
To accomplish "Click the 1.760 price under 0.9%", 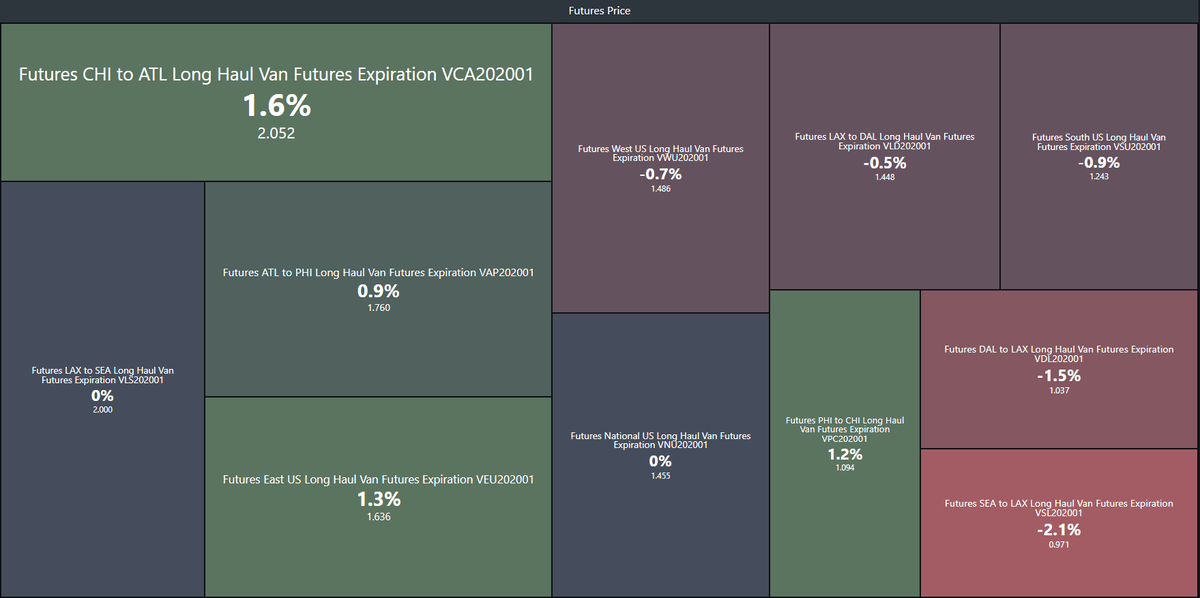I will [x=378, y=308].
